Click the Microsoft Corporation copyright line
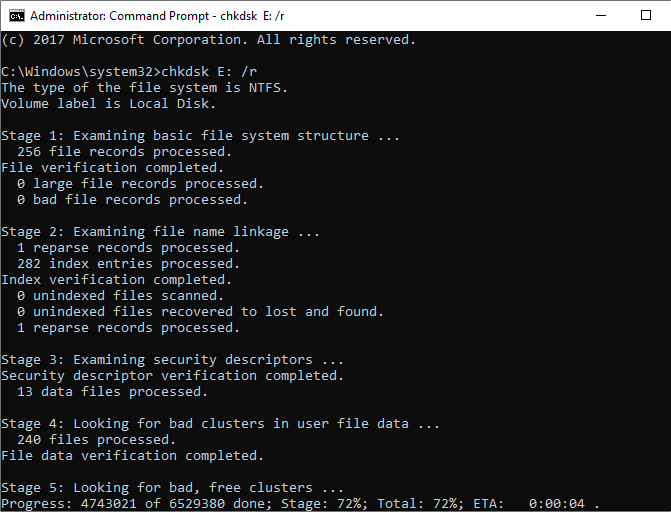671x512 pixels. coord(208,40)
